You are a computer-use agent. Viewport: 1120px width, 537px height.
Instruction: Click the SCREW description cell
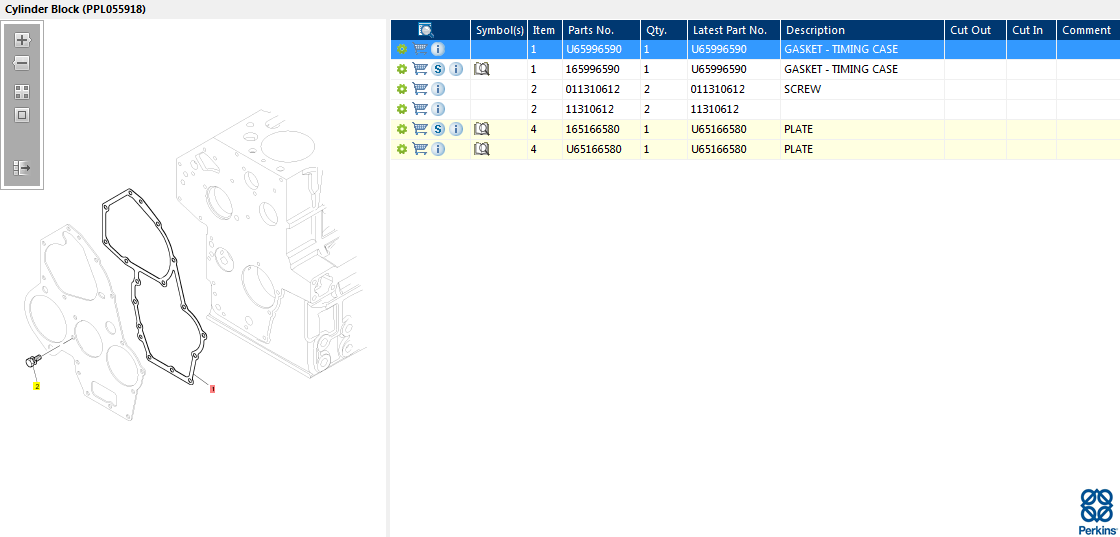coord(862,89)
